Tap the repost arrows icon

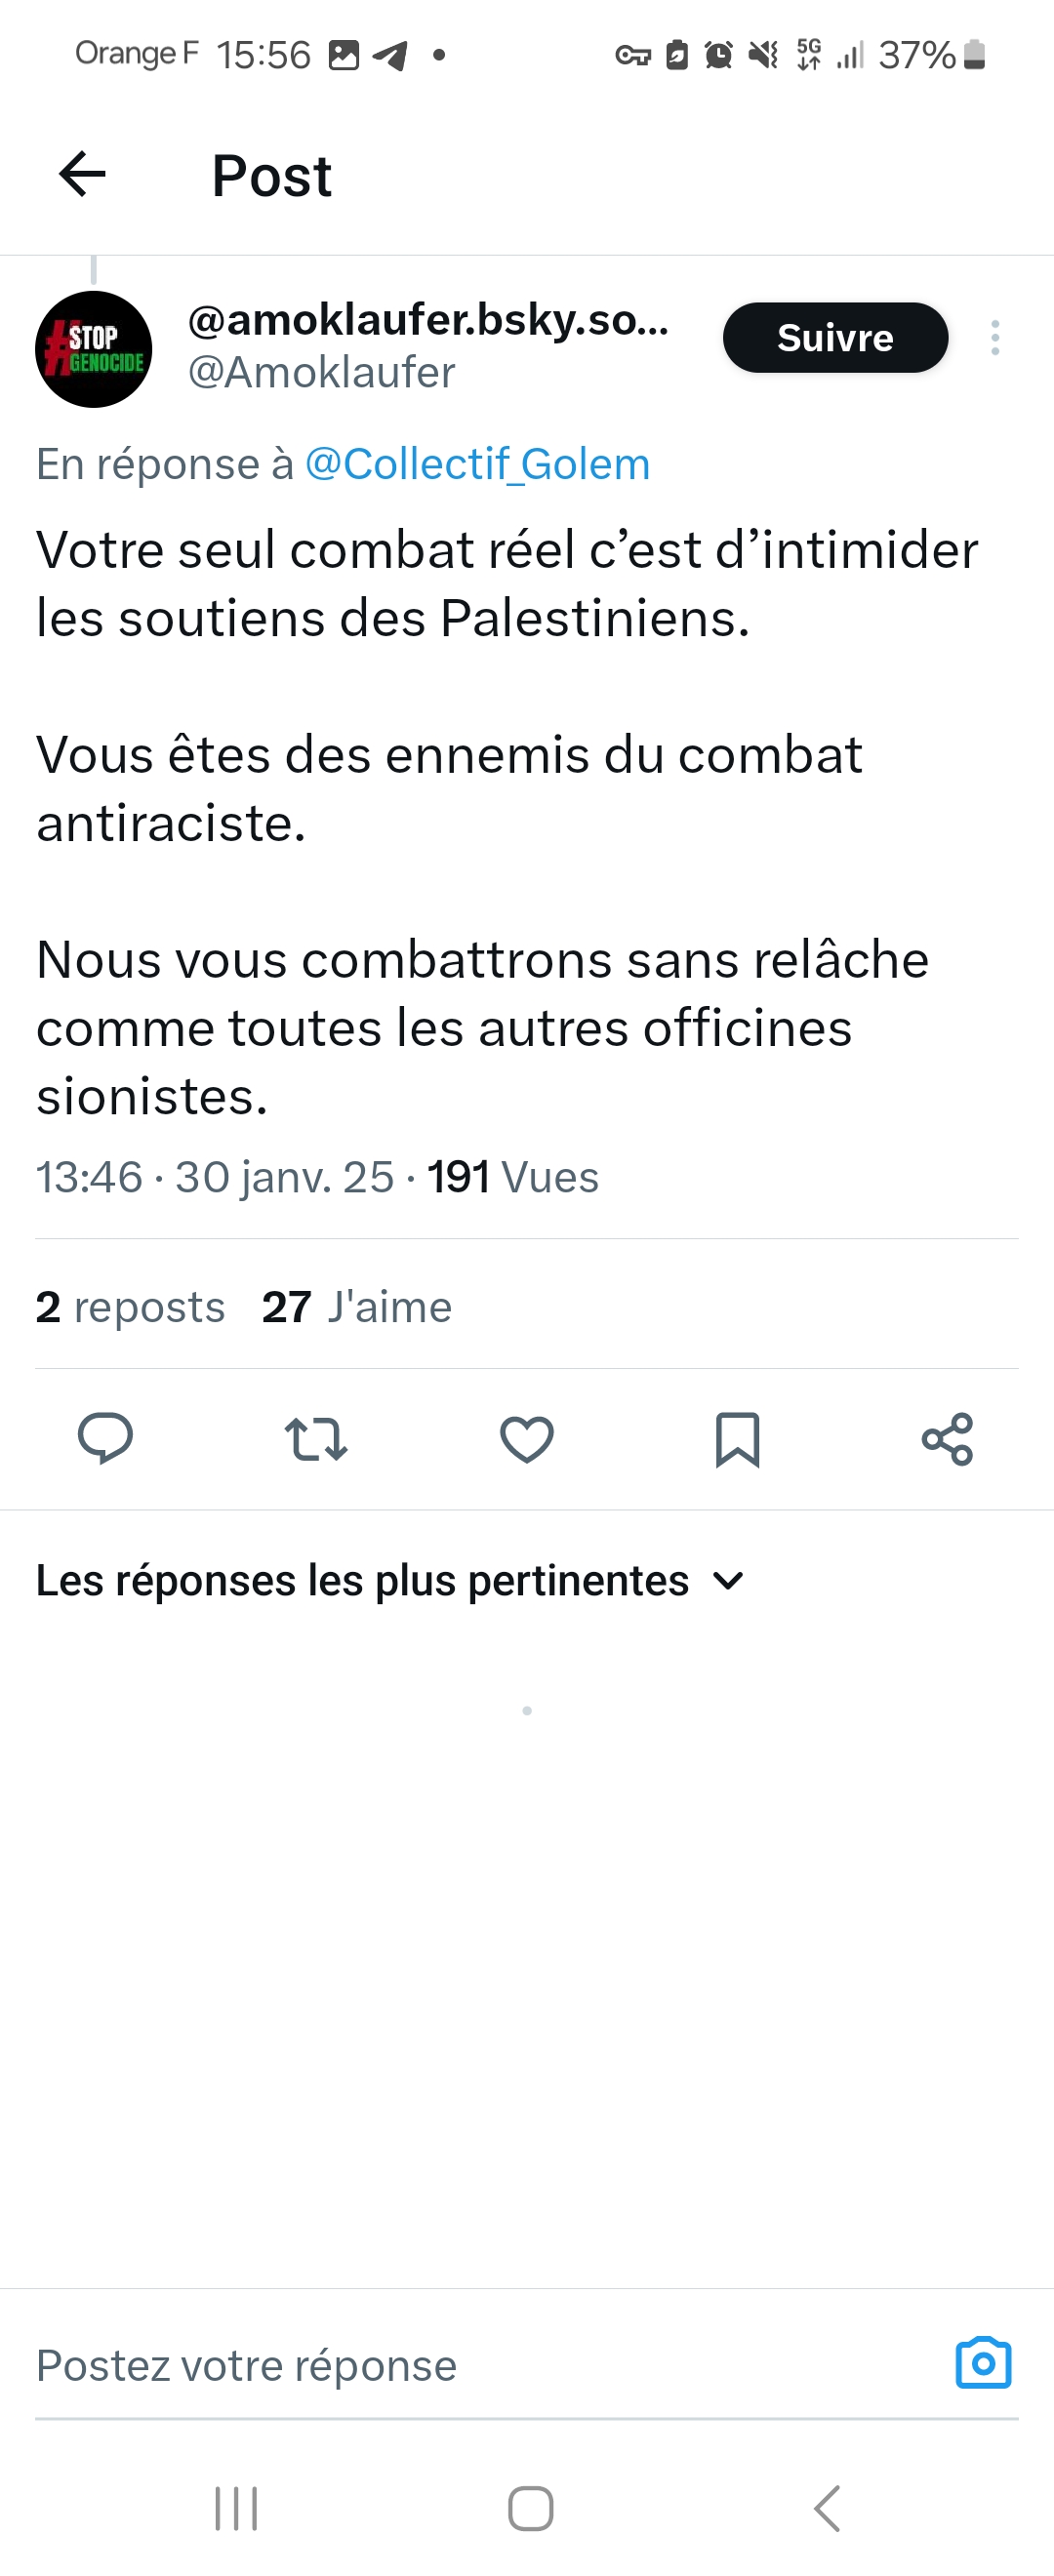316,1439
